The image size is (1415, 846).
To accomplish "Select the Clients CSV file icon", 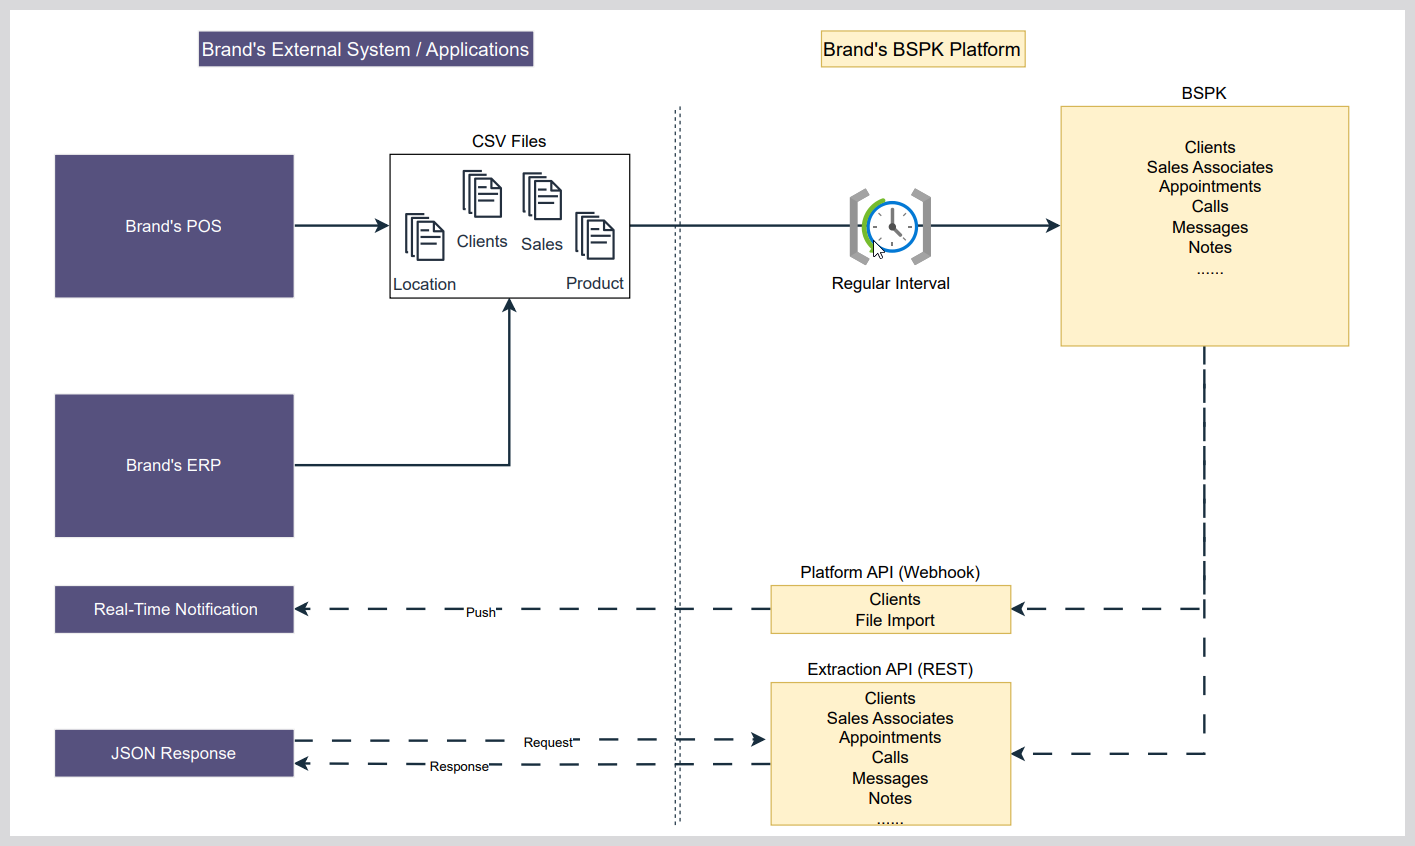I will pos(482,195).
